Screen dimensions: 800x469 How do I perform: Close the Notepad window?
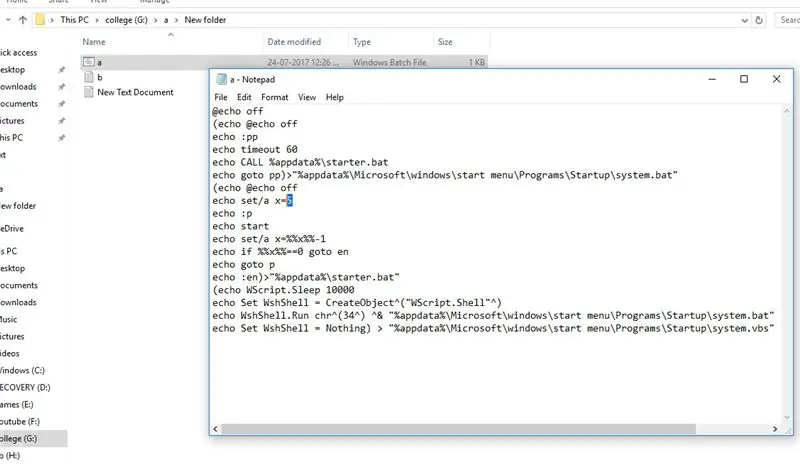tap(777, 79)
